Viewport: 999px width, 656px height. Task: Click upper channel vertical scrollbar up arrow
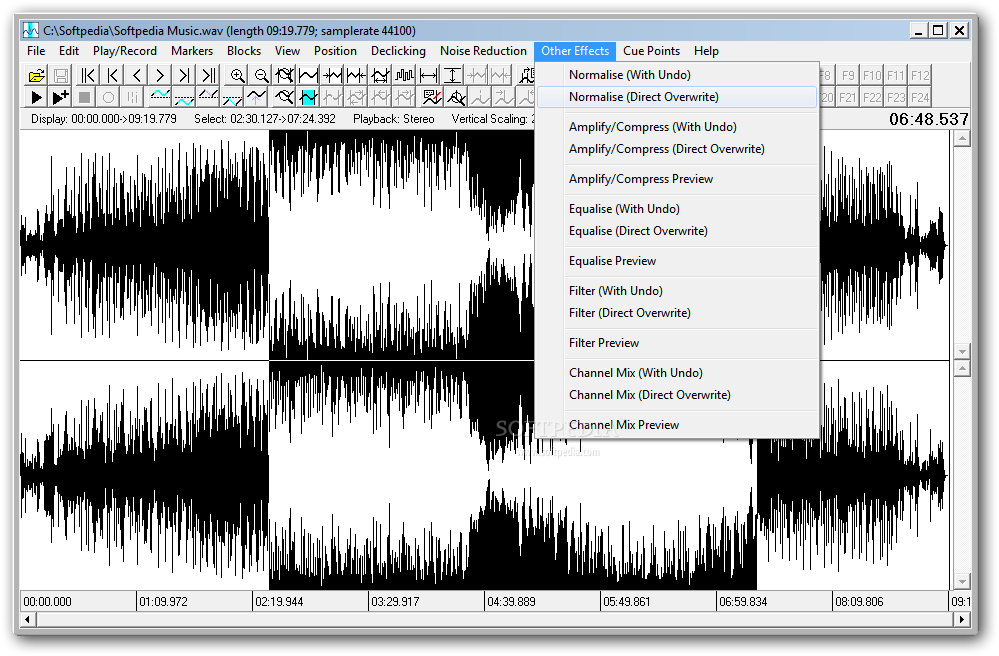962,138
